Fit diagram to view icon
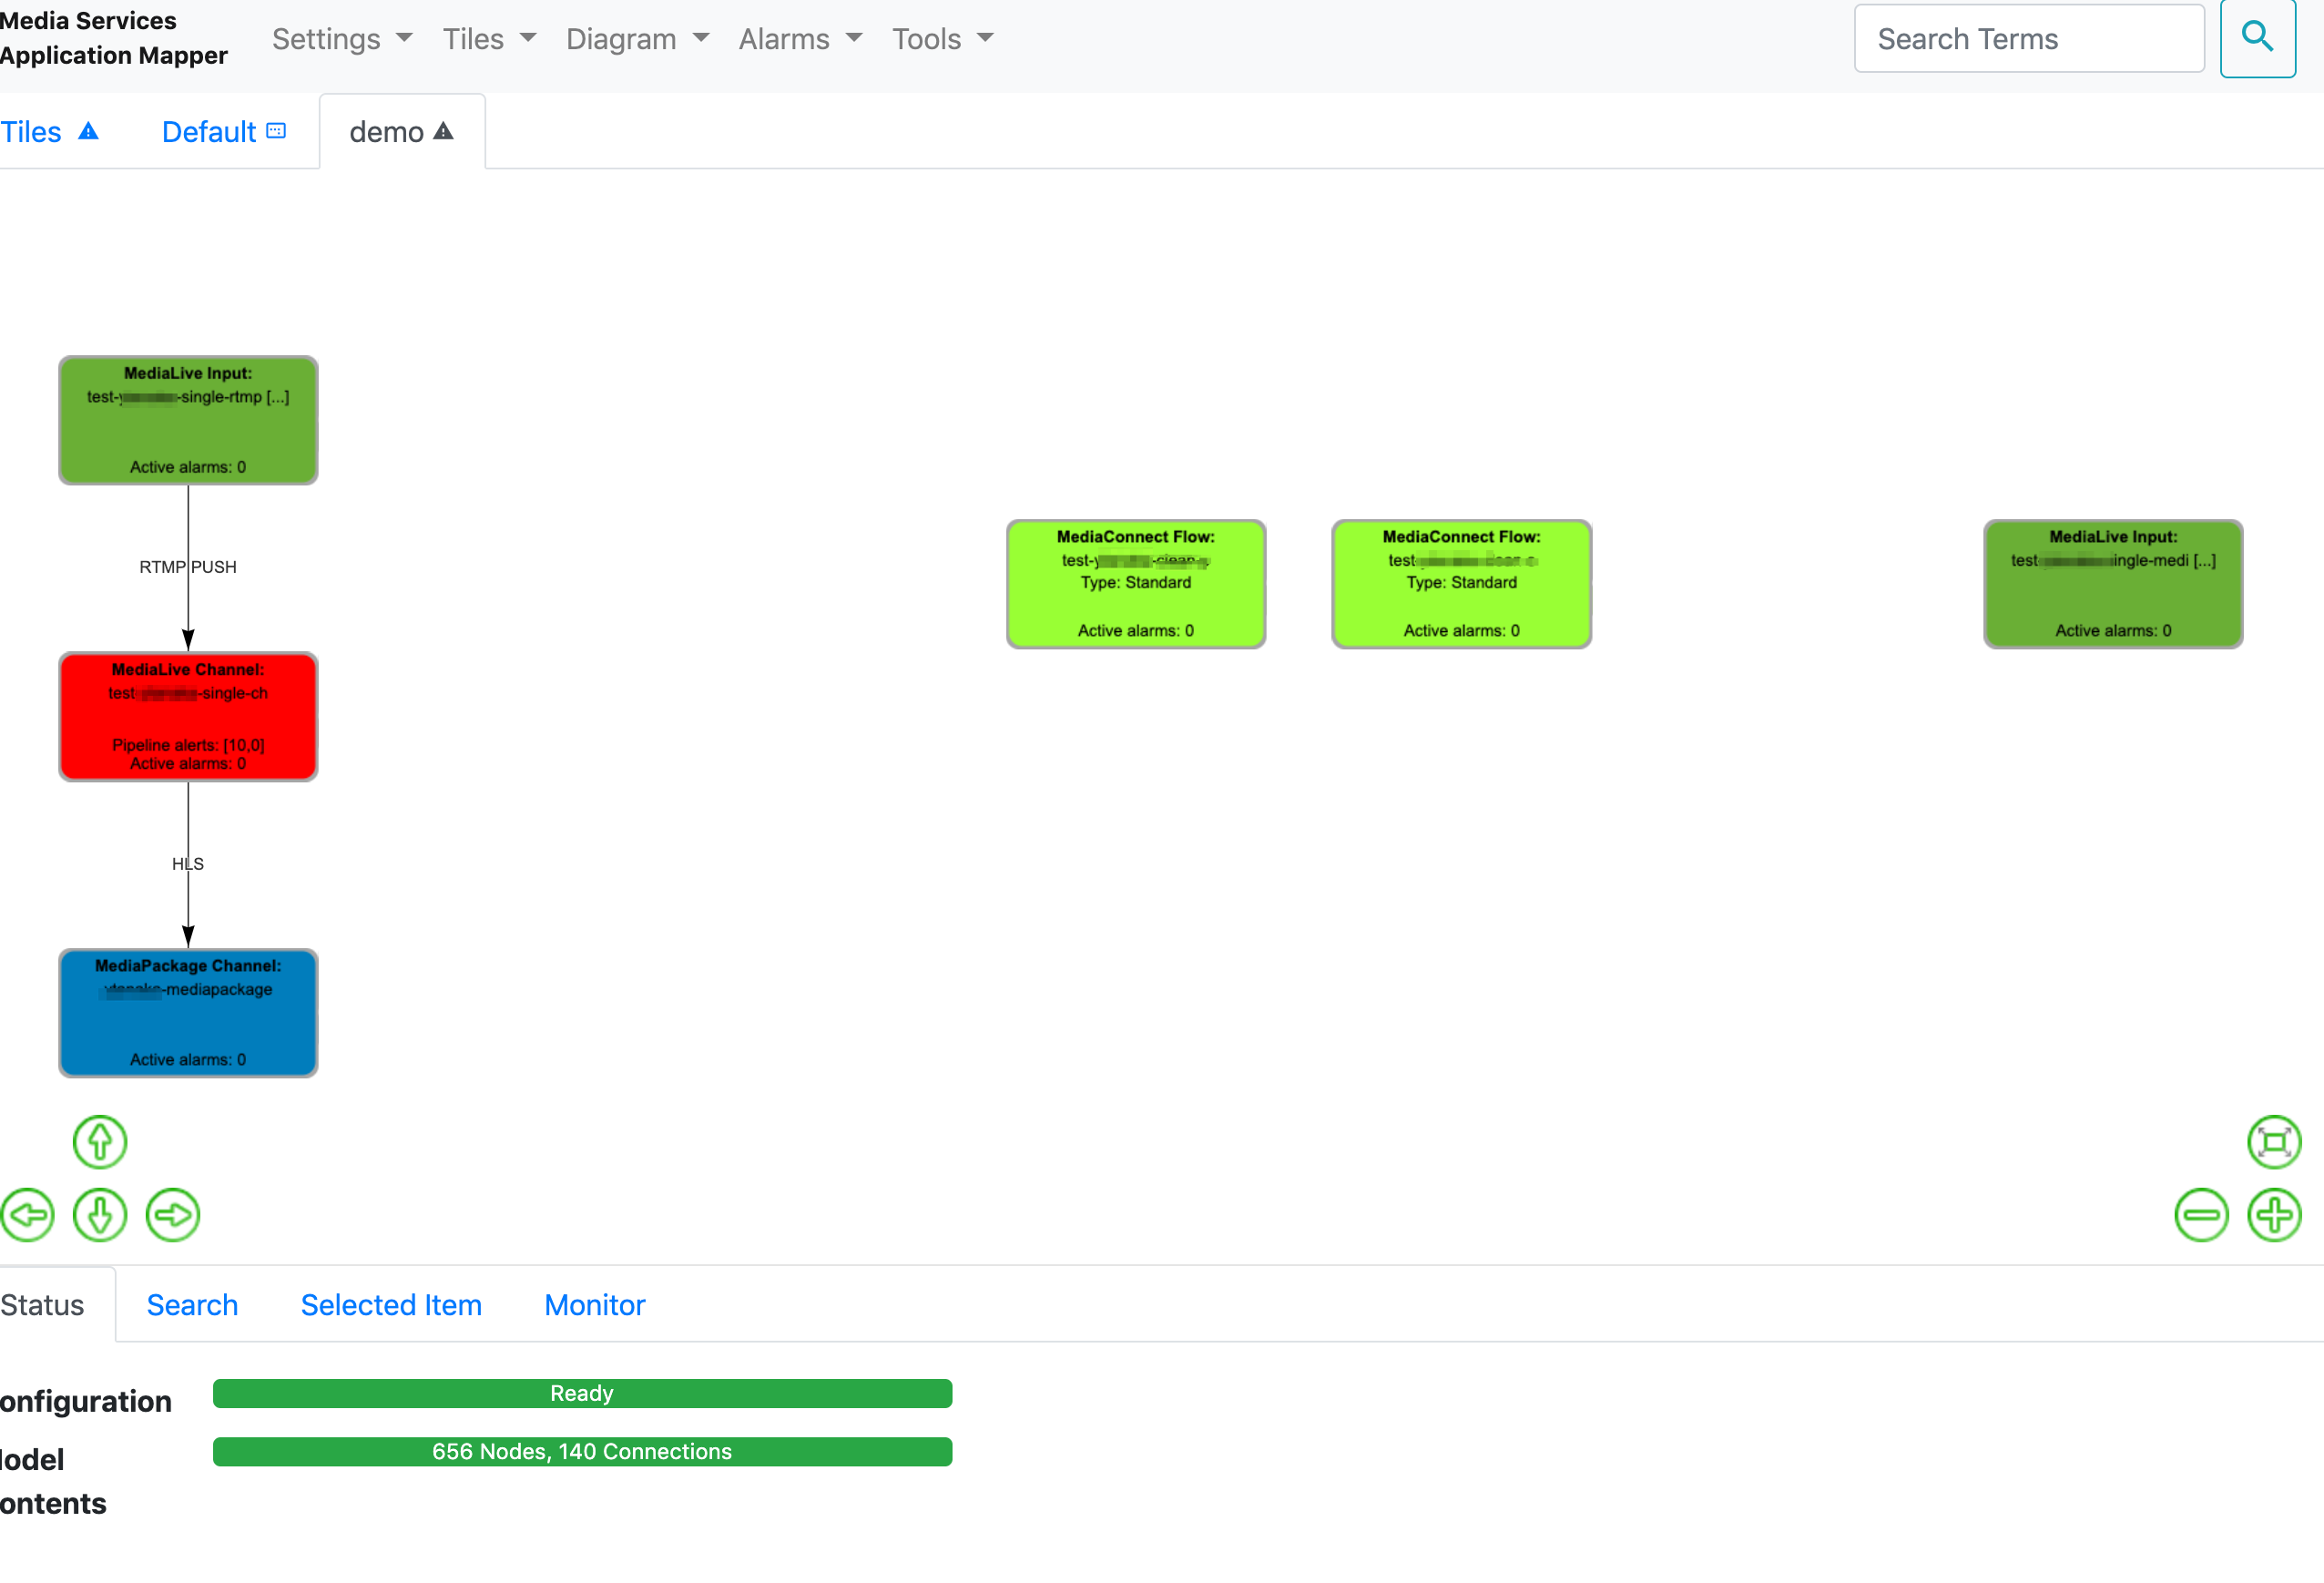This screenshot has height=1583, width=2324. point(2274,1142)
